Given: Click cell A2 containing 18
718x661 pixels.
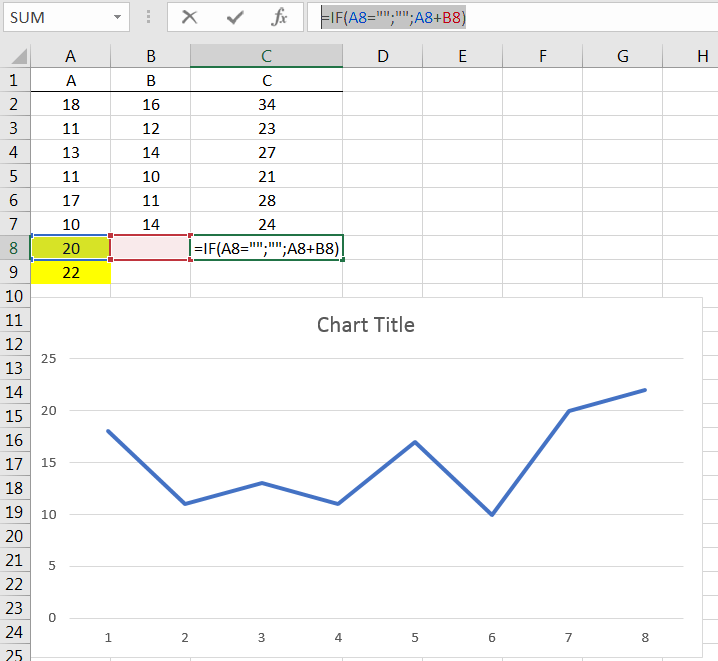Looking at the screenshot, I should click(71, 104).
